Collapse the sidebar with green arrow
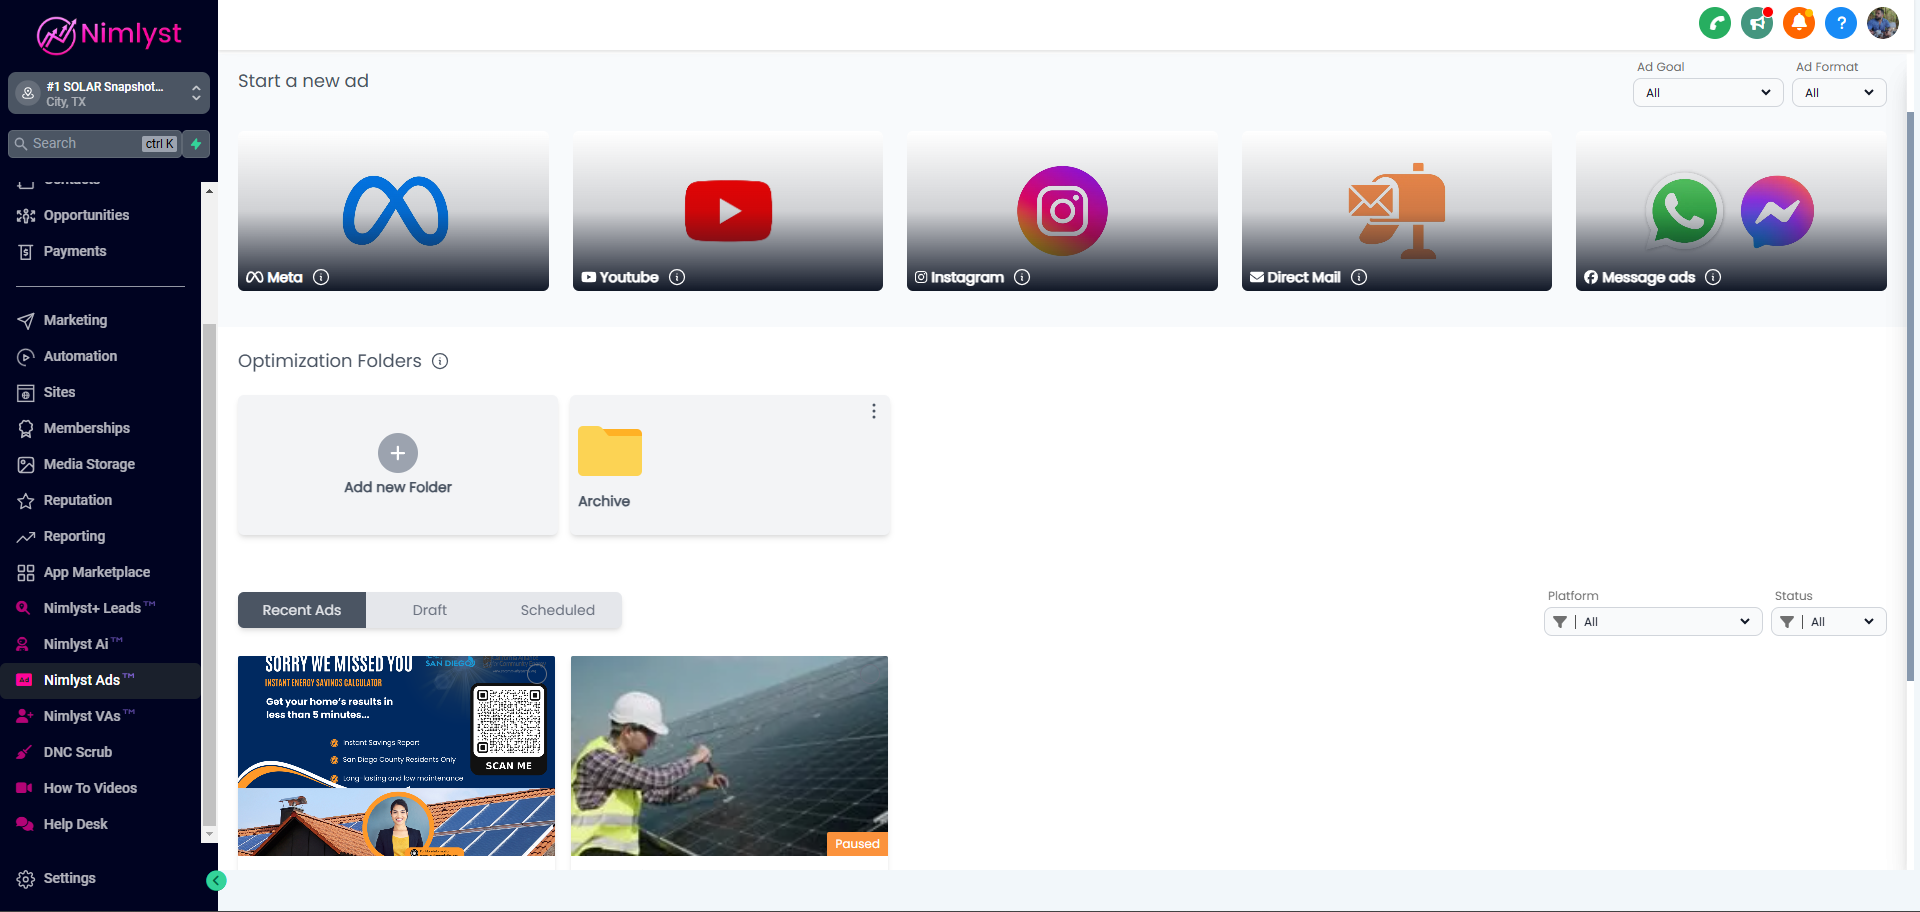 (216, 881)
